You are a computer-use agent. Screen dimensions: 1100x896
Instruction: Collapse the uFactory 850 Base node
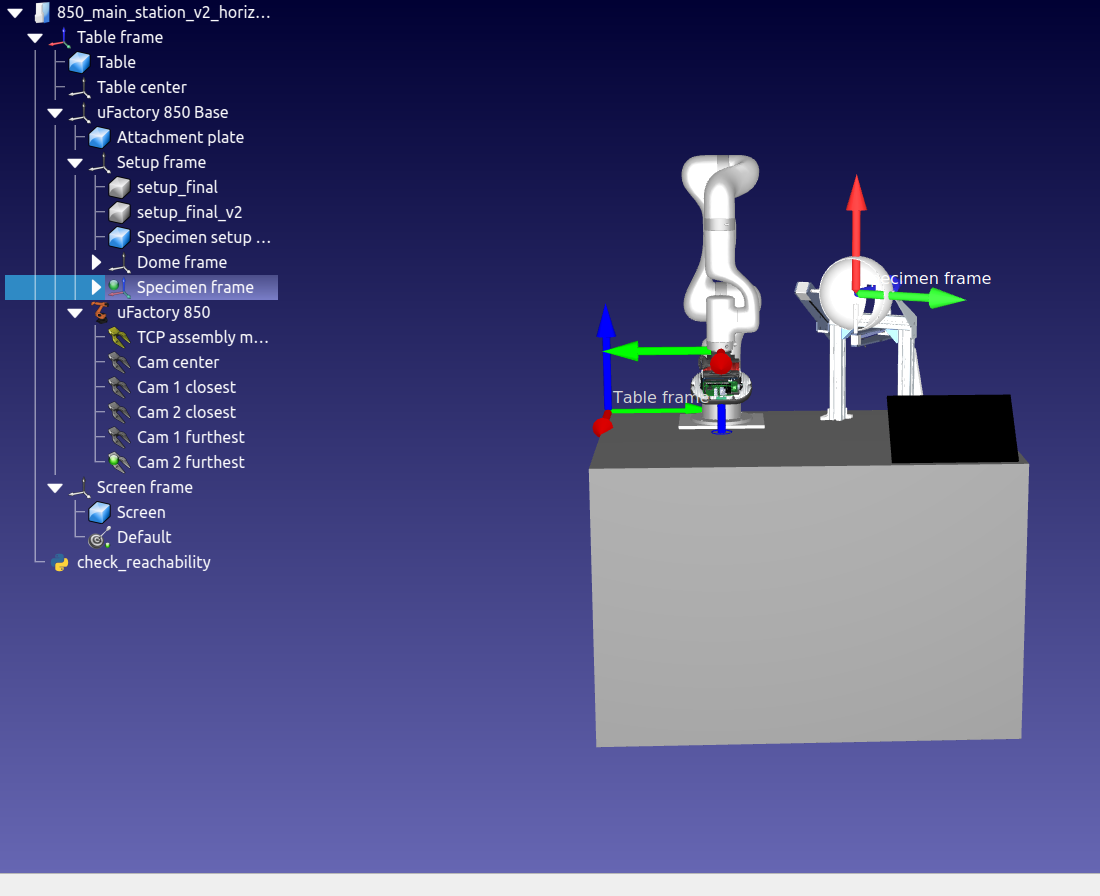pos(55,113)
